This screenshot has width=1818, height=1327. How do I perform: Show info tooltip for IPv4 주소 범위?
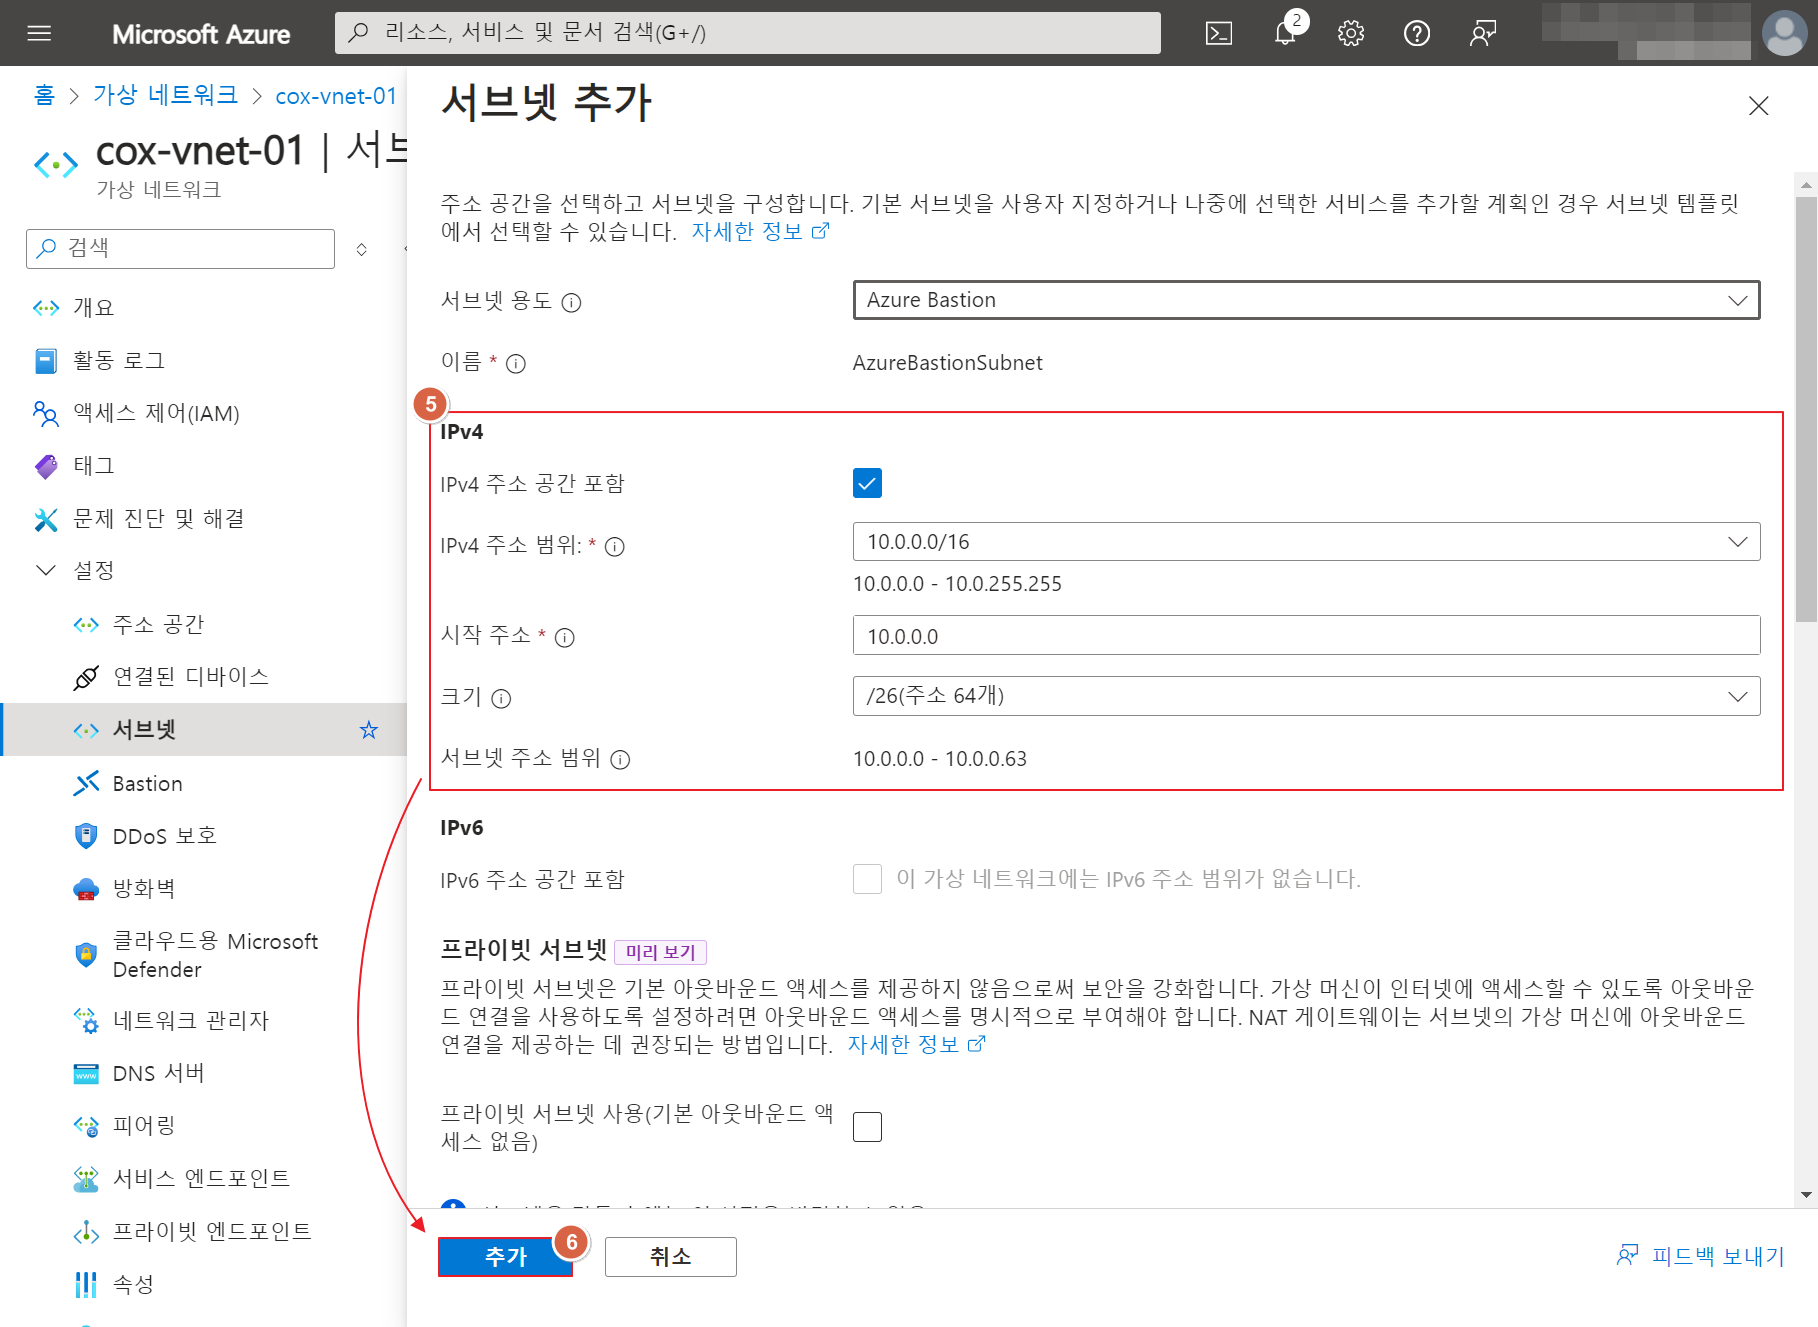pos(615,546)
